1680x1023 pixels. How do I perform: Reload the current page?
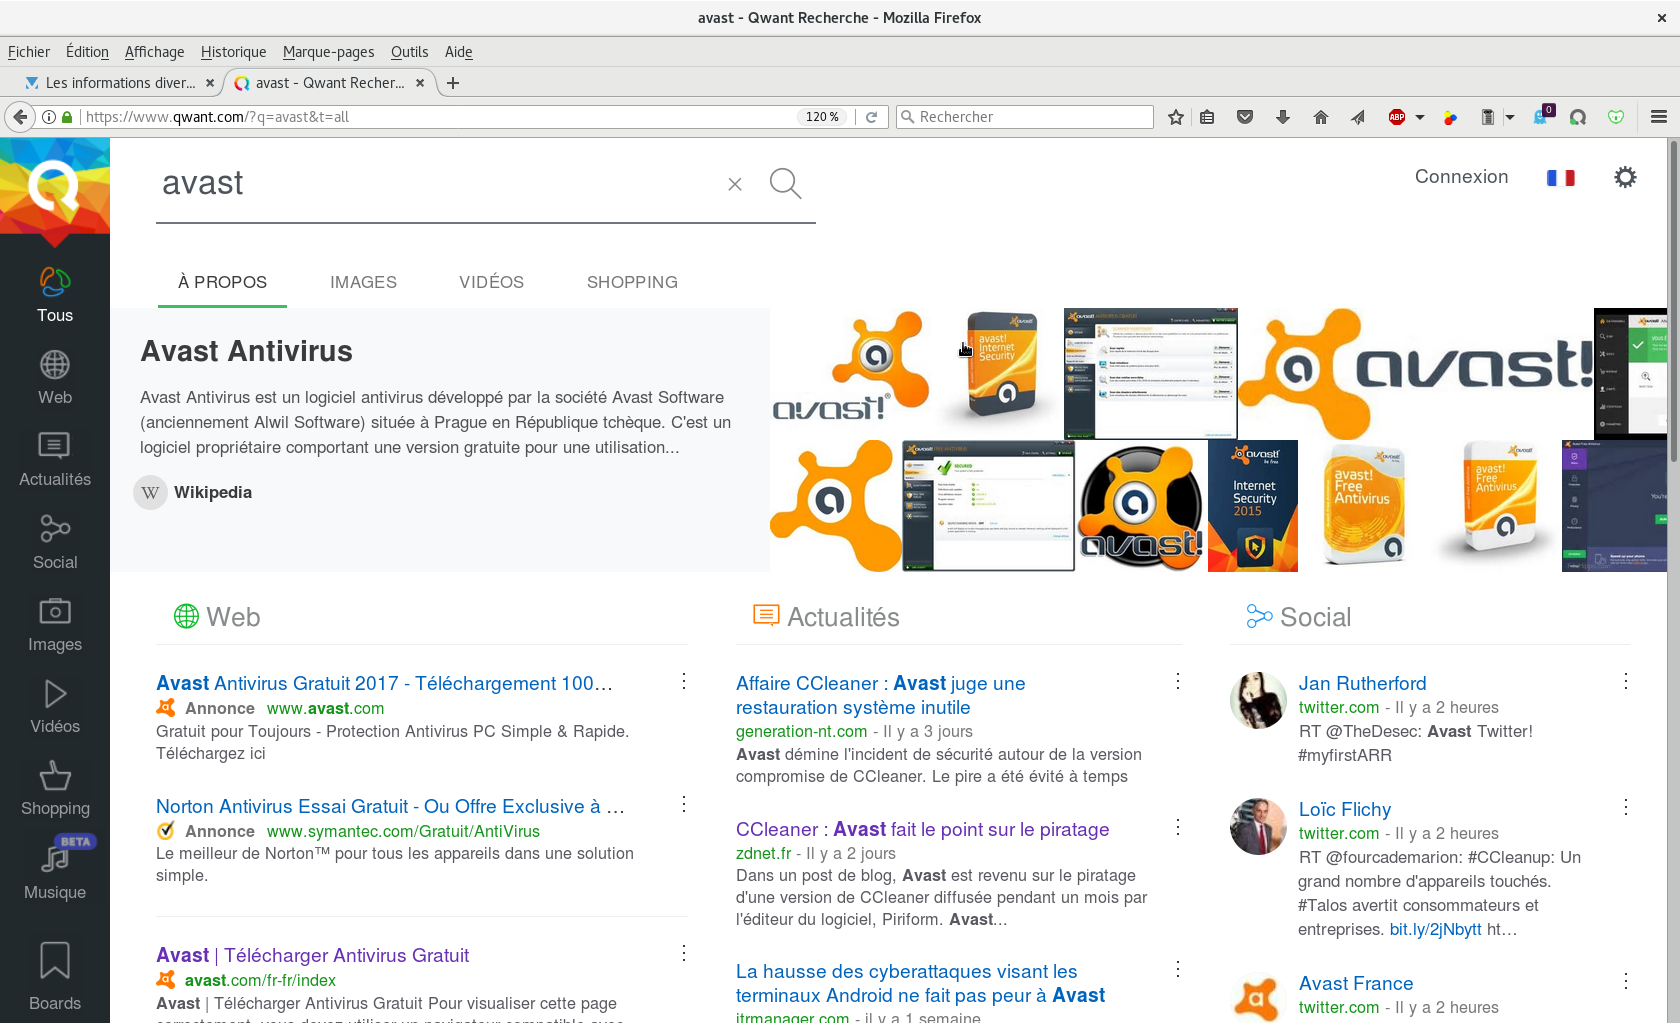(x=871, y=117)
